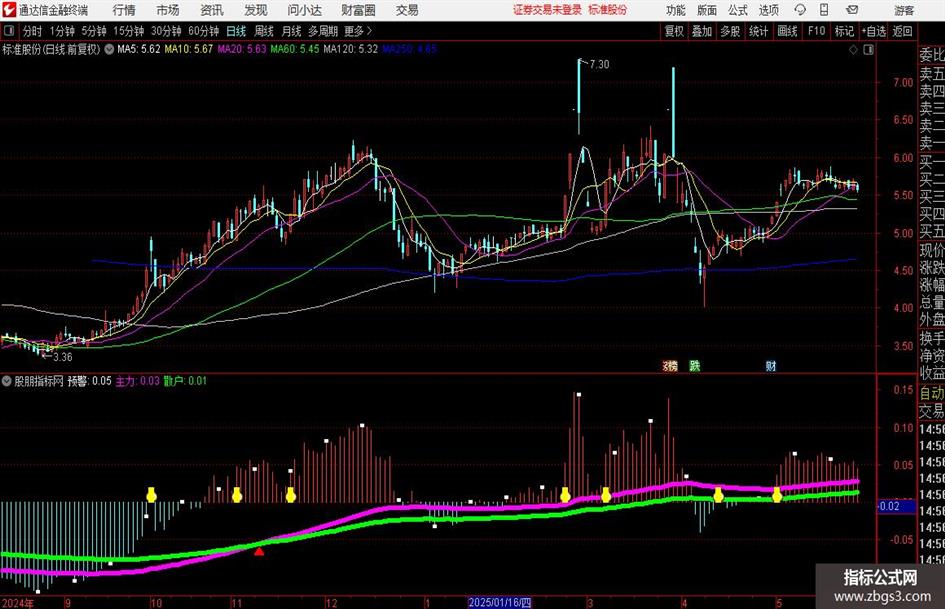
Task: Click the 标记 mark button
Action: point(844,31)
